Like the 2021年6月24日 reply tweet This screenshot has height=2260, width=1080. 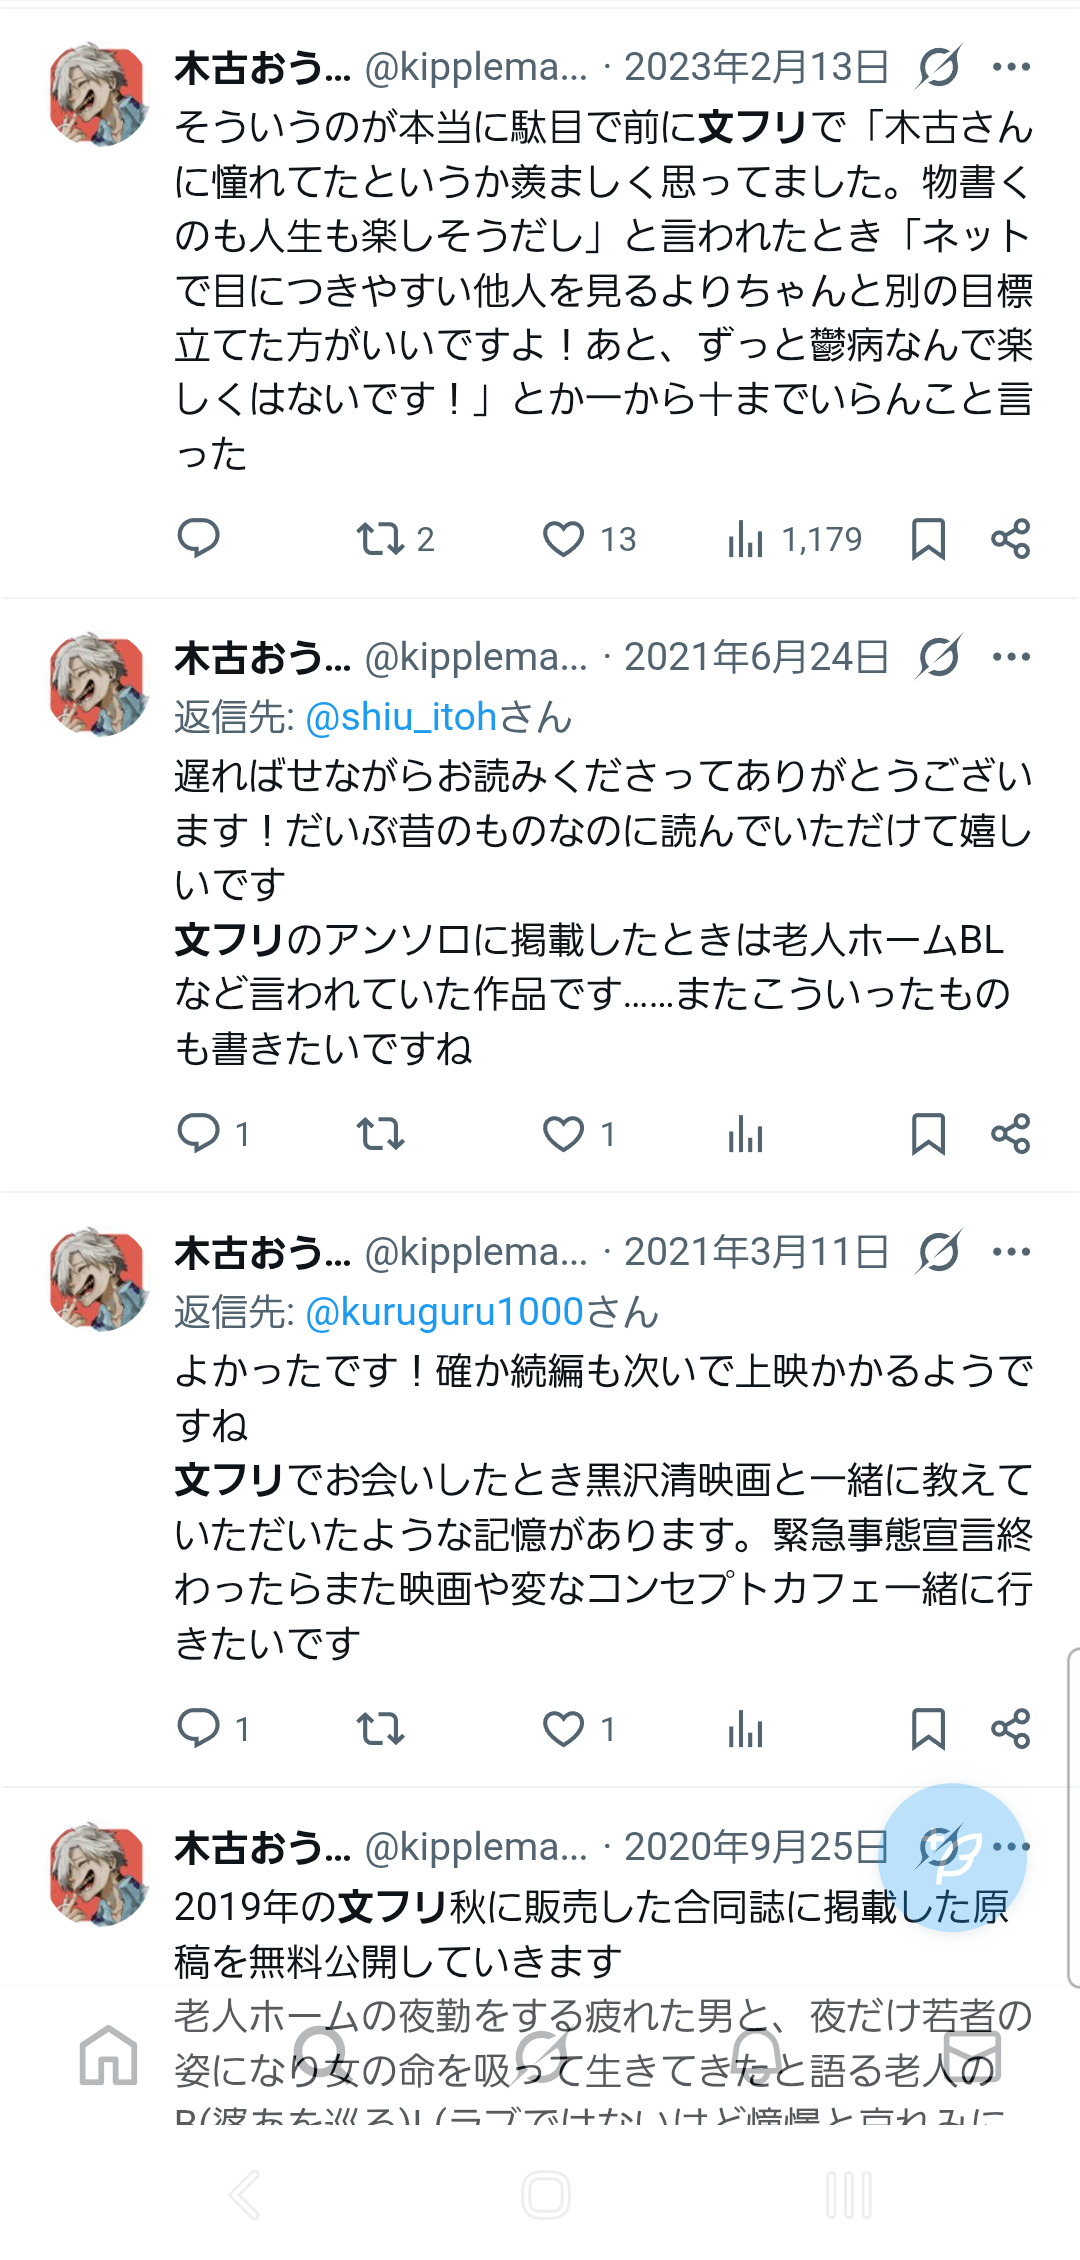(x=563, y=1134)
